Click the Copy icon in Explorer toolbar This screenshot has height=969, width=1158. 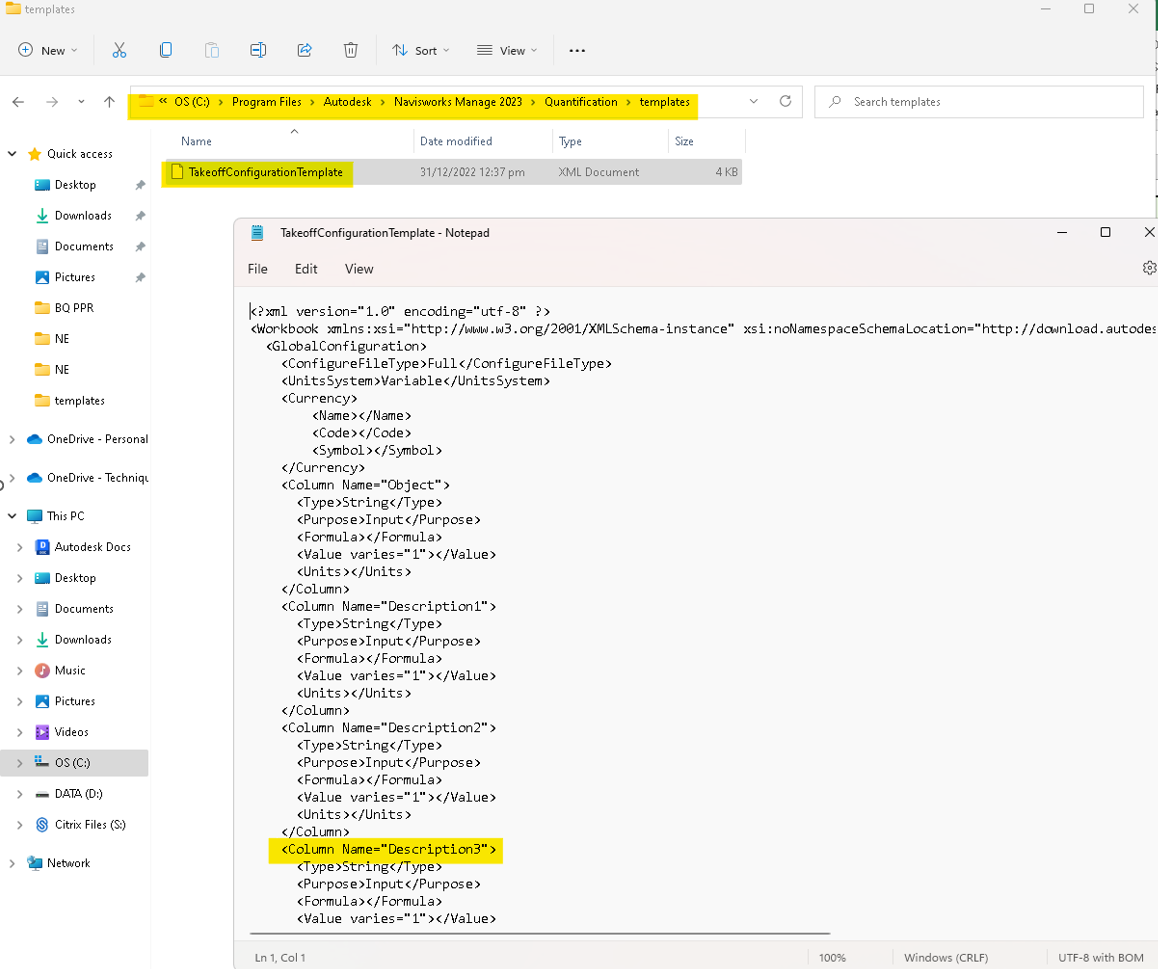pyautogui.click(x=165, y=50)
